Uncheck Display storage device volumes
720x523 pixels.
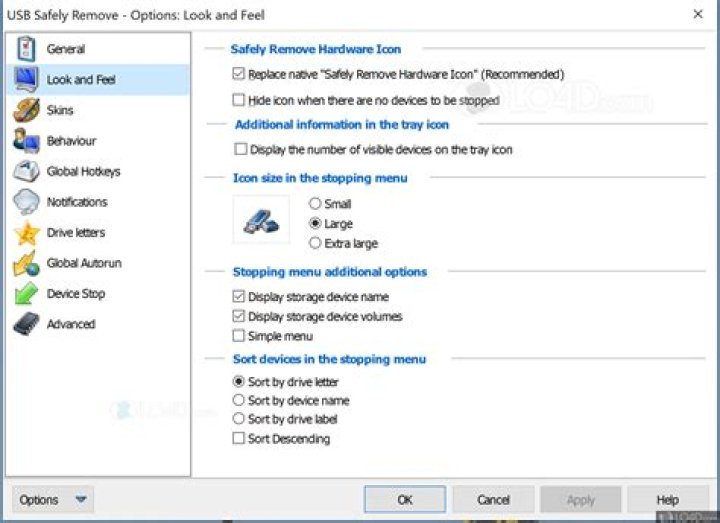(x=238, y=316)
